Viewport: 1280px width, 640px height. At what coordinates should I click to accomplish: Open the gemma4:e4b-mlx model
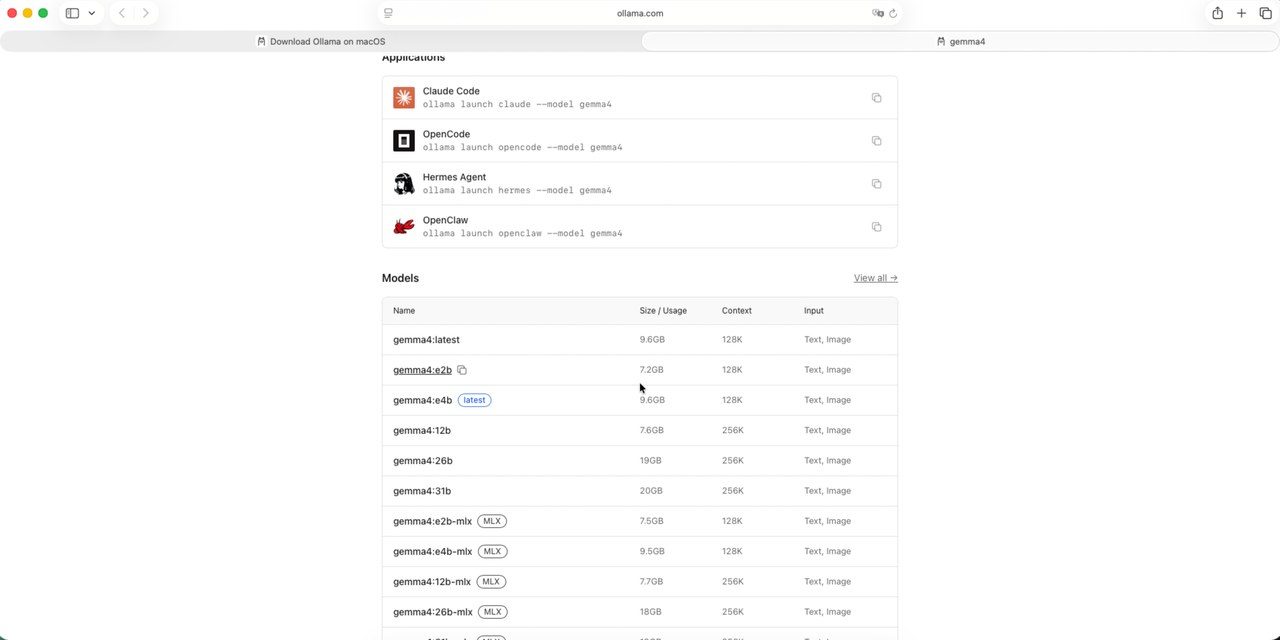(x=433, y=551)
